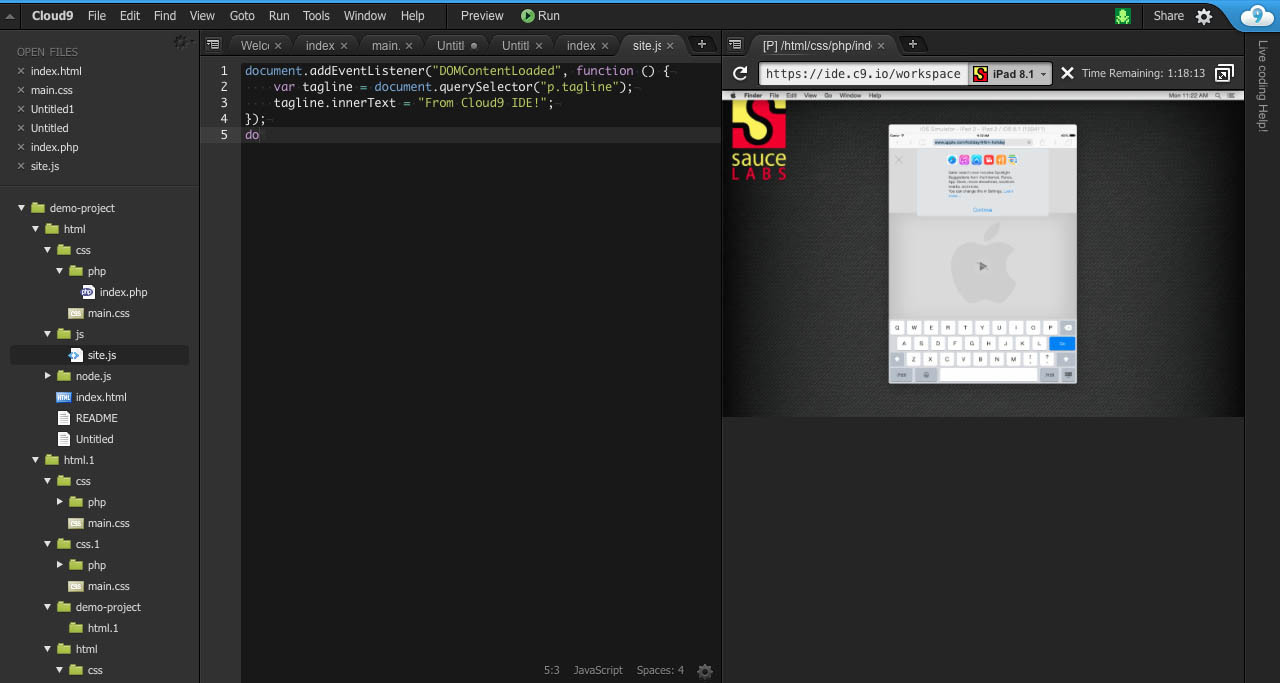Open the preview pane tab list menu

click(x=735, y=45)
